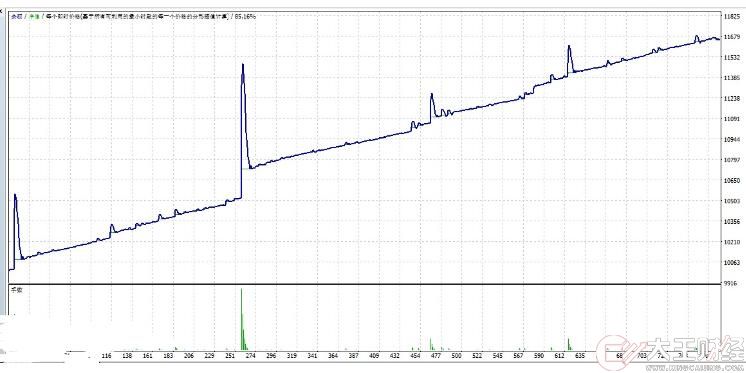Viewport: 746px width, 373px height.
Task: Click the 567 label on the horizontal axis
Action: pos(517,356)
